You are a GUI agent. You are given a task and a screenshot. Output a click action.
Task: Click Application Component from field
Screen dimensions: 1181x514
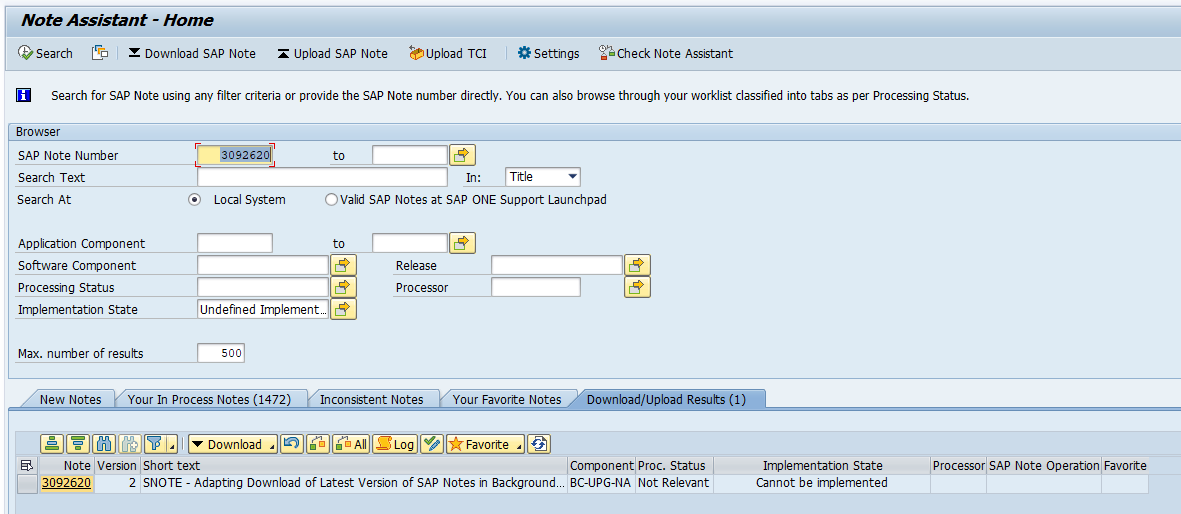(235, 243)
